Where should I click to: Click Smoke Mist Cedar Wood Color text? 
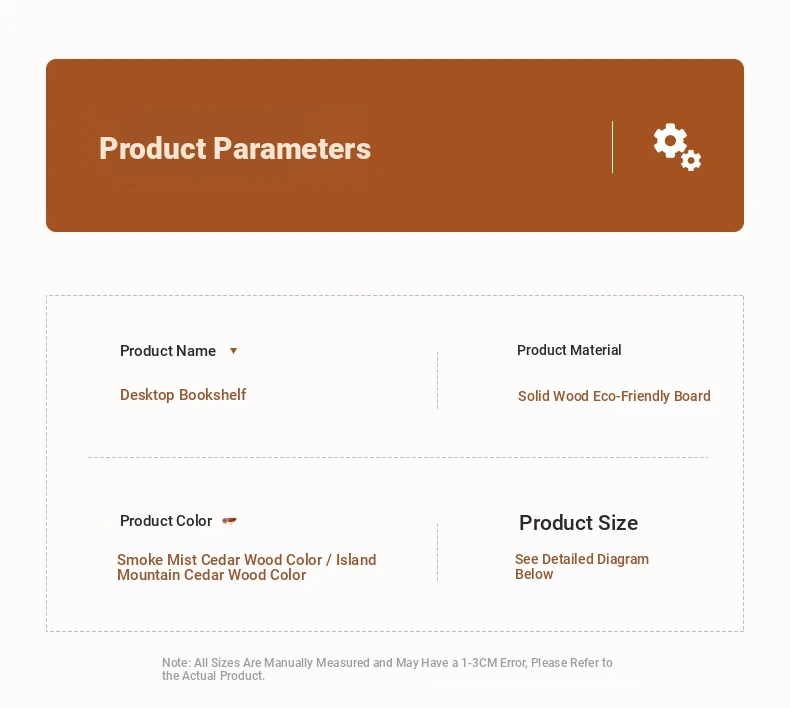[x=219, y=560]
